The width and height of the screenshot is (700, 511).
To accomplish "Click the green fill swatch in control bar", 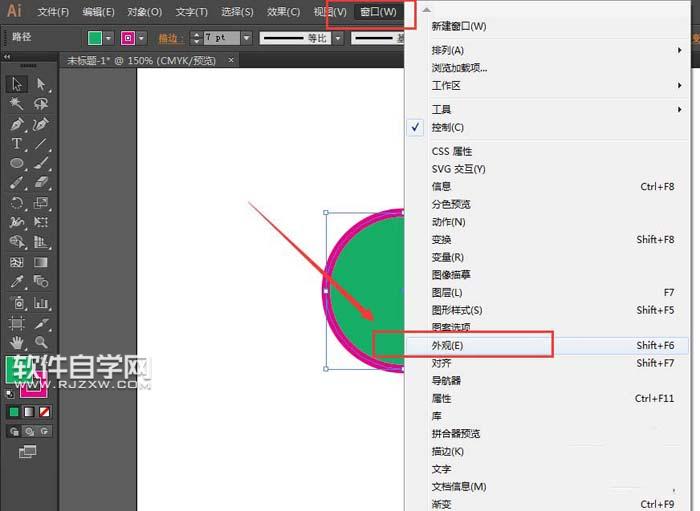I will [95, 38].
